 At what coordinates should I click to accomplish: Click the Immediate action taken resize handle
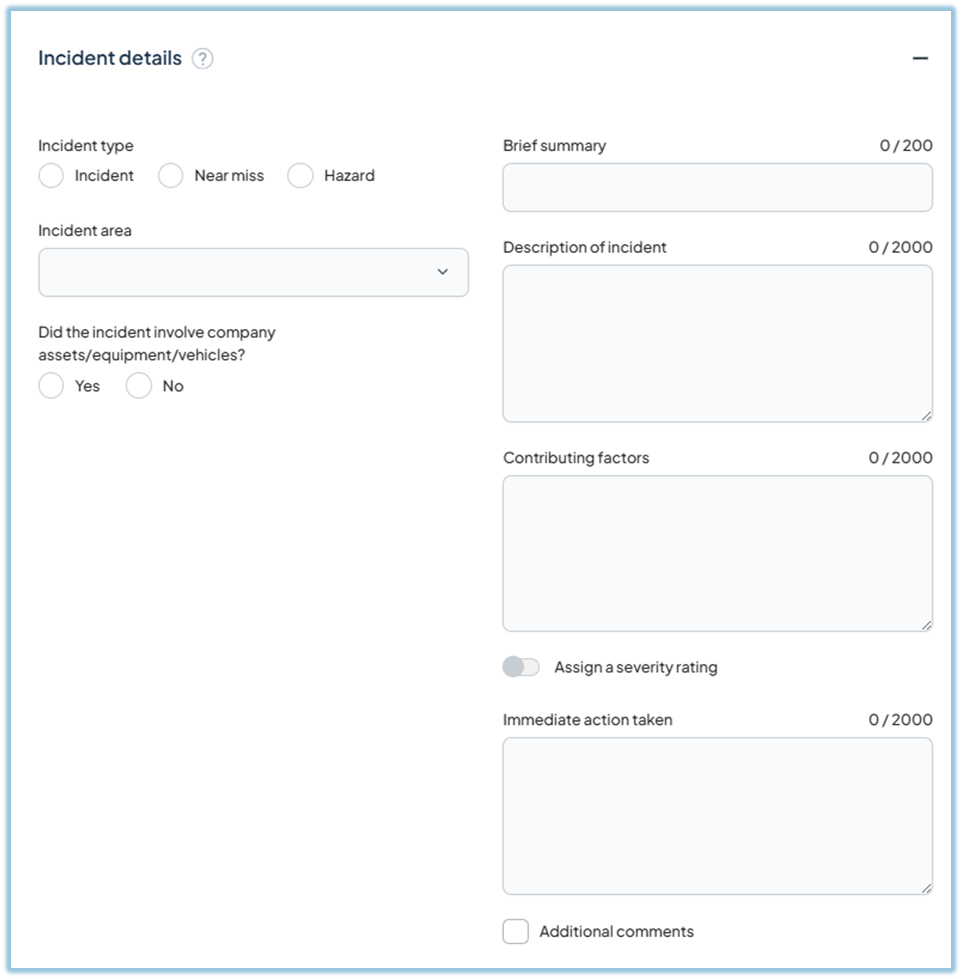coord(925,888)
